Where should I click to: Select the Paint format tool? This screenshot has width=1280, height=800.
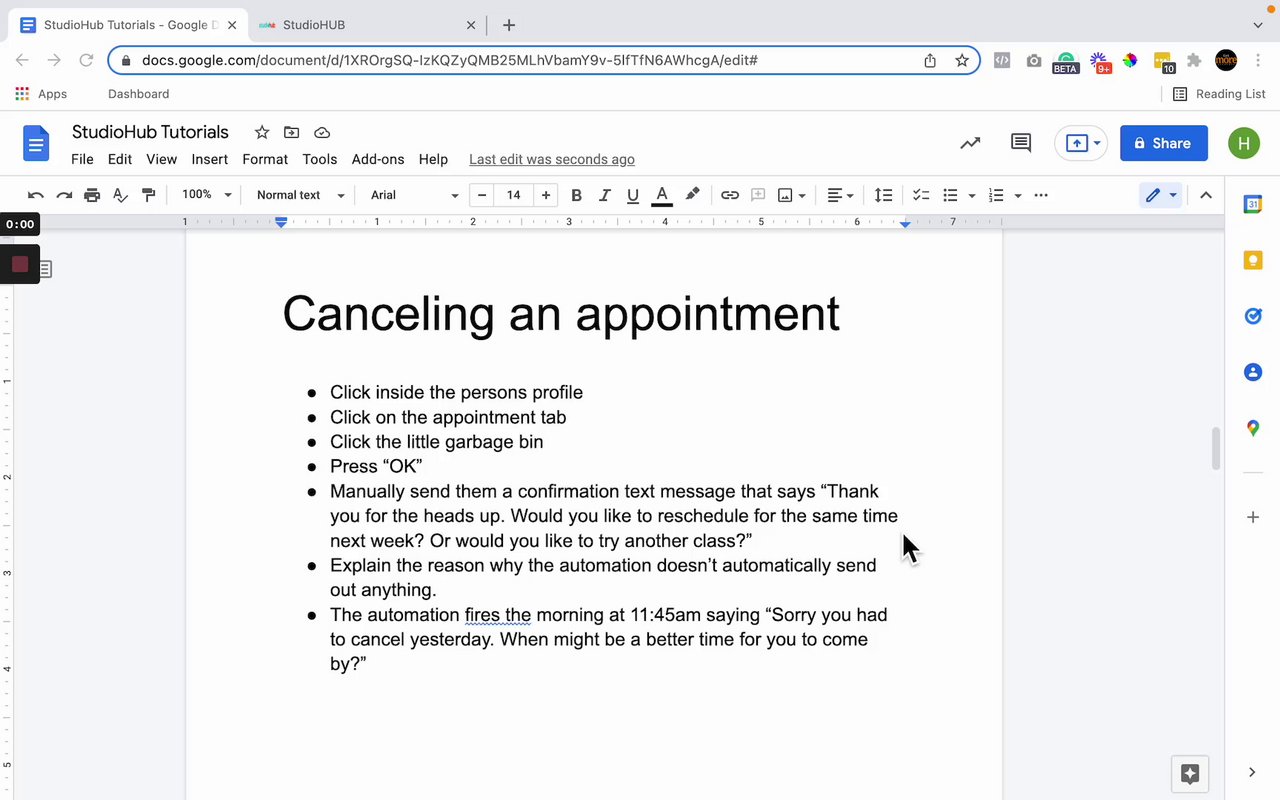tap(148, 195)
